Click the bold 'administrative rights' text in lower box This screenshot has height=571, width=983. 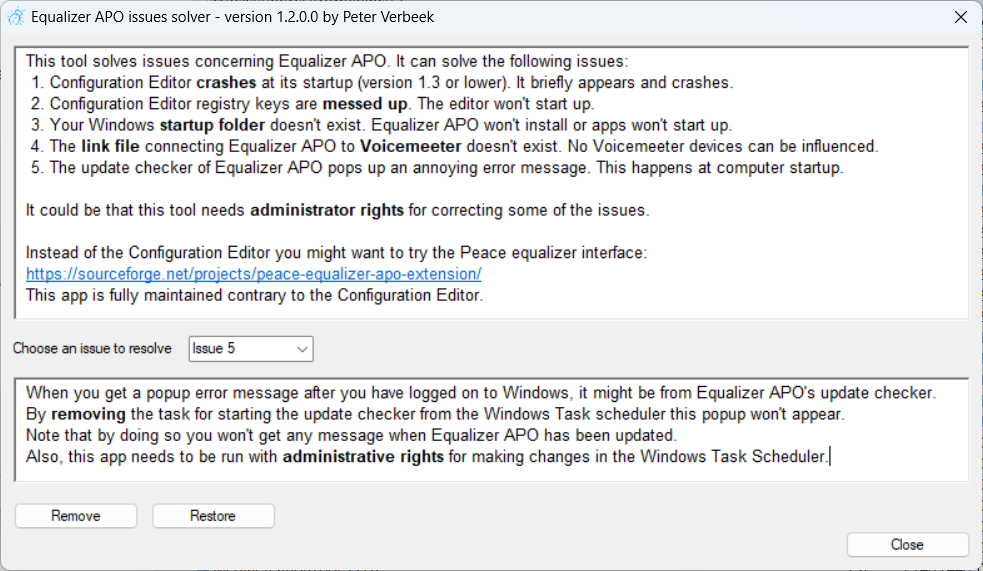pos(362,457)
